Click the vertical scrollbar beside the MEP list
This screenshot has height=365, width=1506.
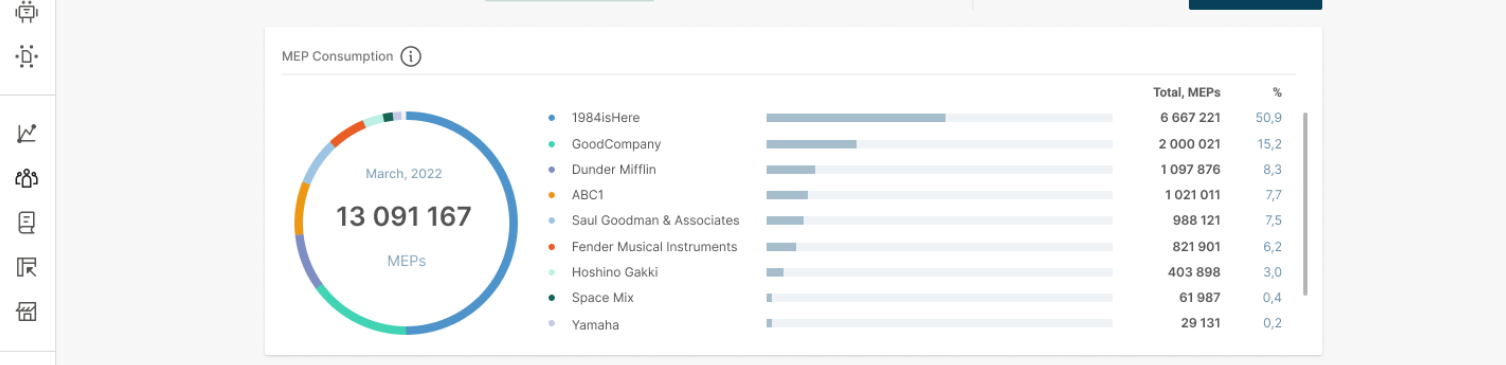click(1303, 204)
